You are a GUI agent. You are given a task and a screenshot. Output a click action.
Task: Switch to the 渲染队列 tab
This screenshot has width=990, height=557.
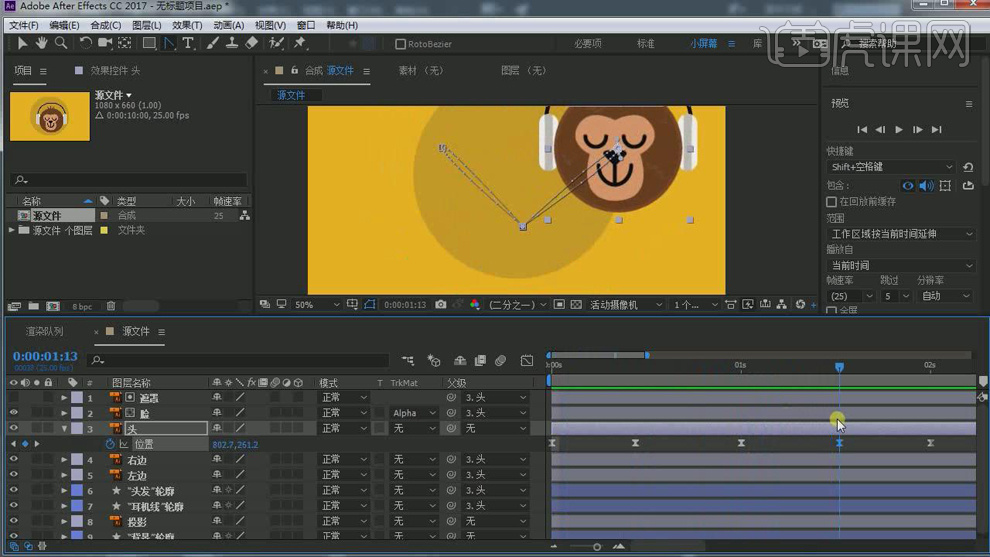coord(44,332)
